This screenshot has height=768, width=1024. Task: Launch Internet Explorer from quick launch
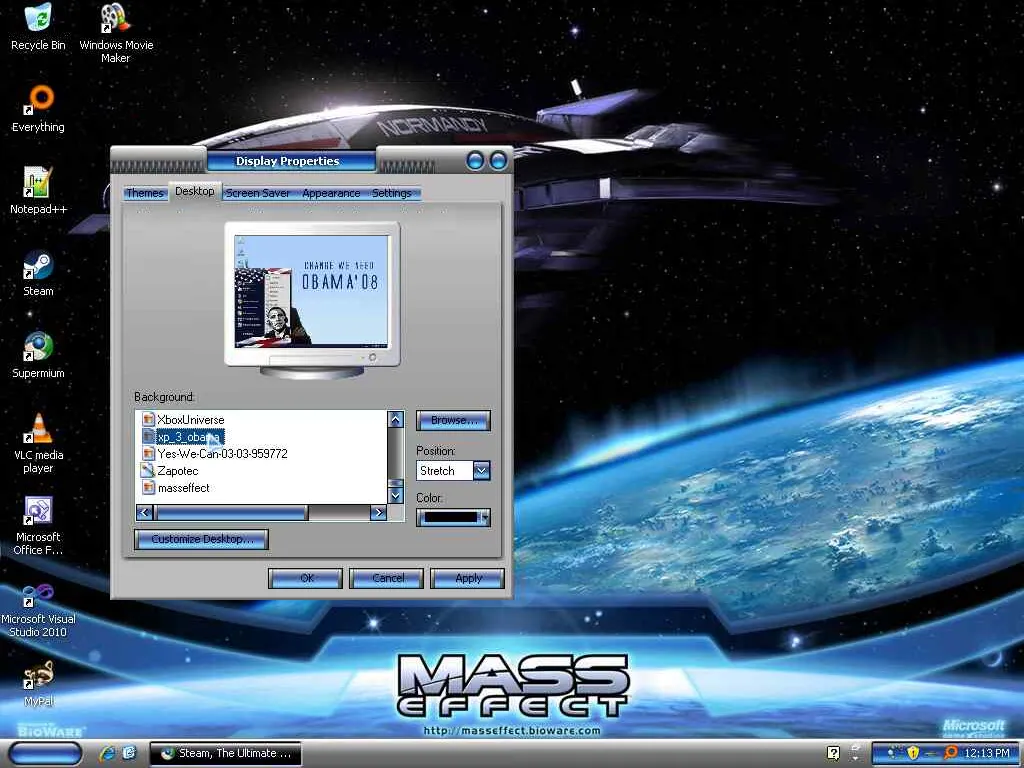[x=107, y=753]
